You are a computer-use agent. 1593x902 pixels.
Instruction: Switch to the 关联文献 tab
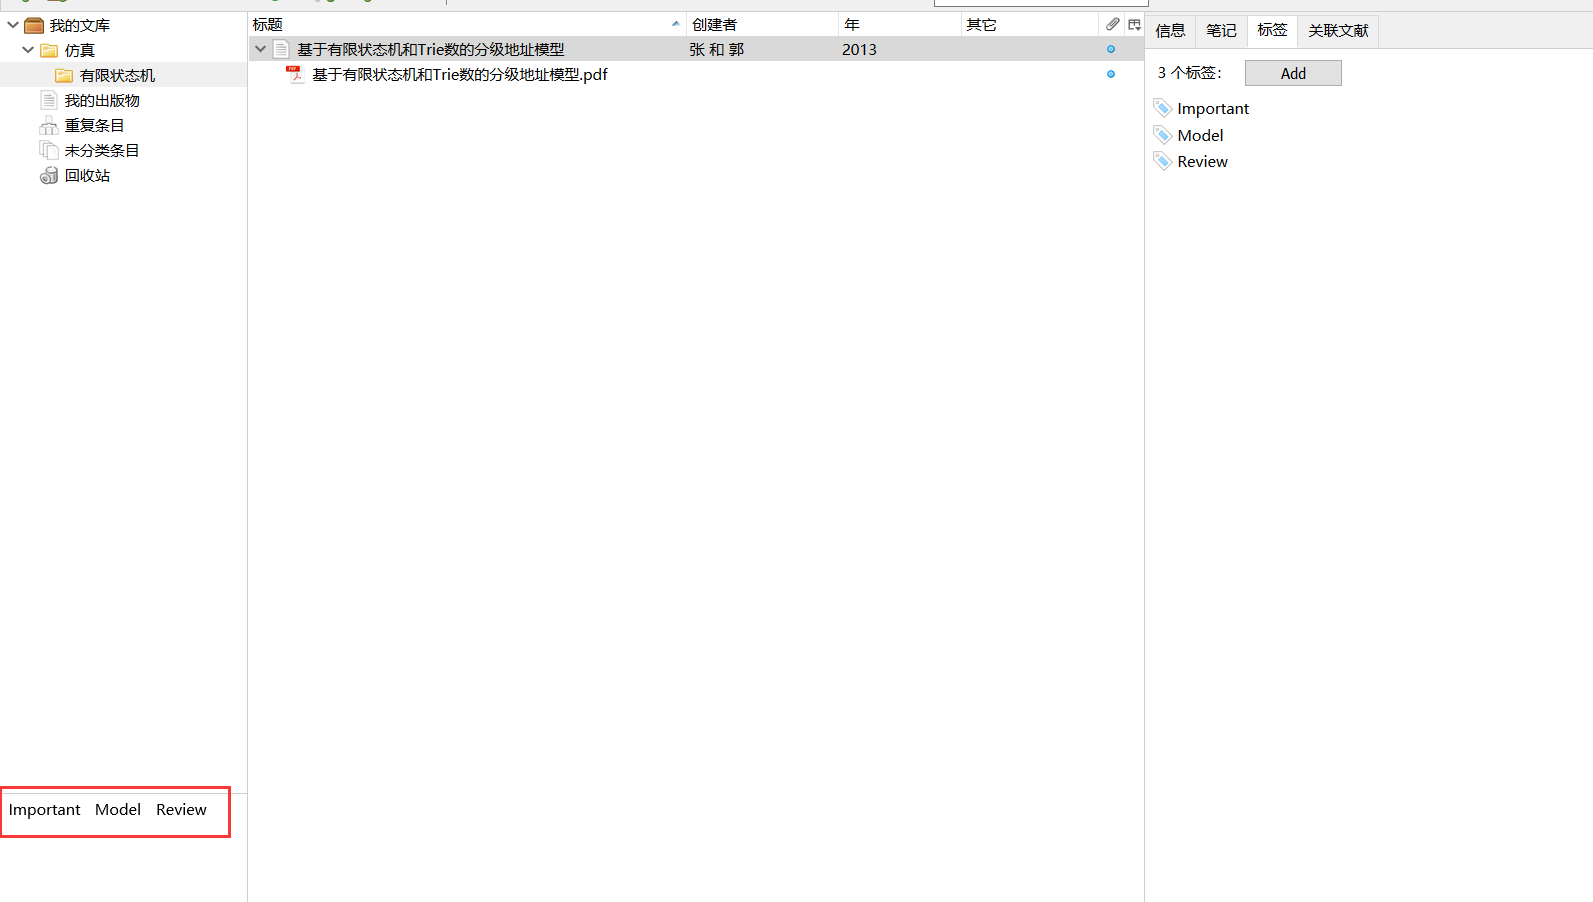coord(1338,31)
